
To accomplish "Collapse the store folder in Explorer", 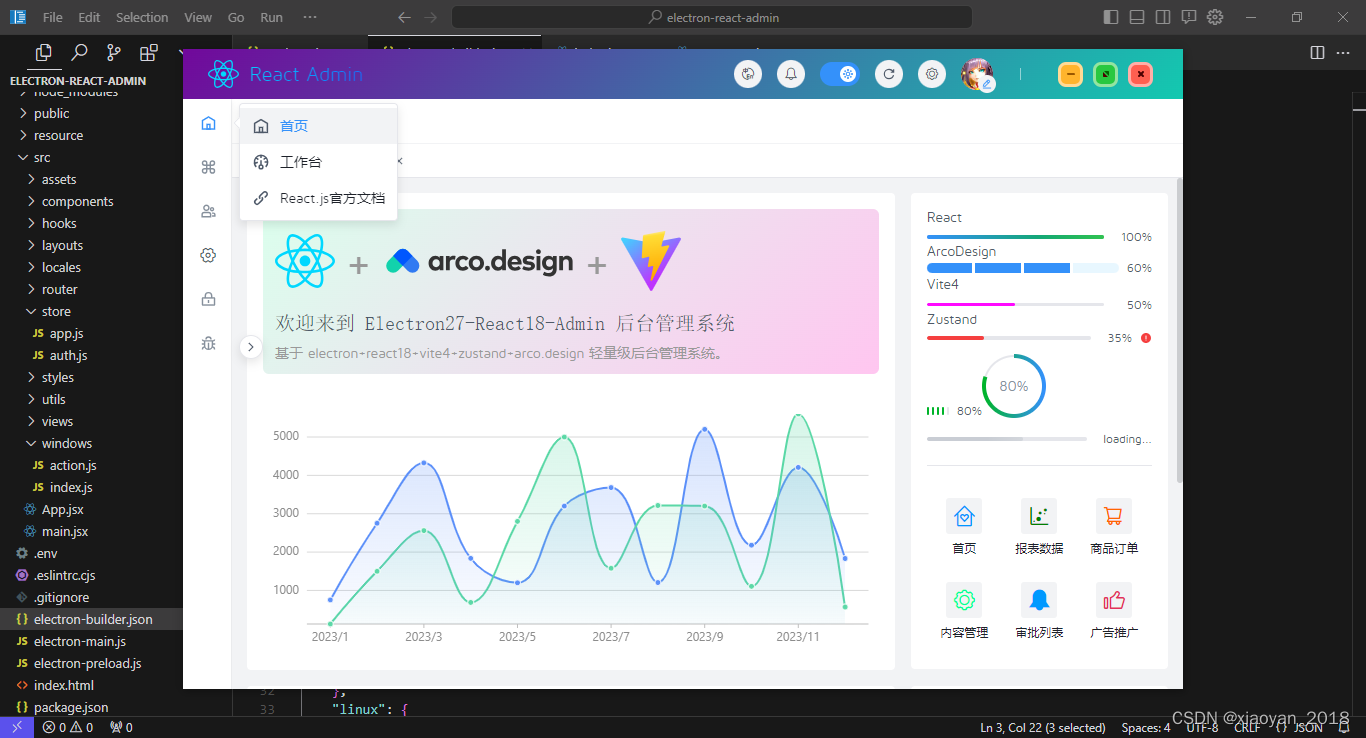I will [x=91, y=311].
